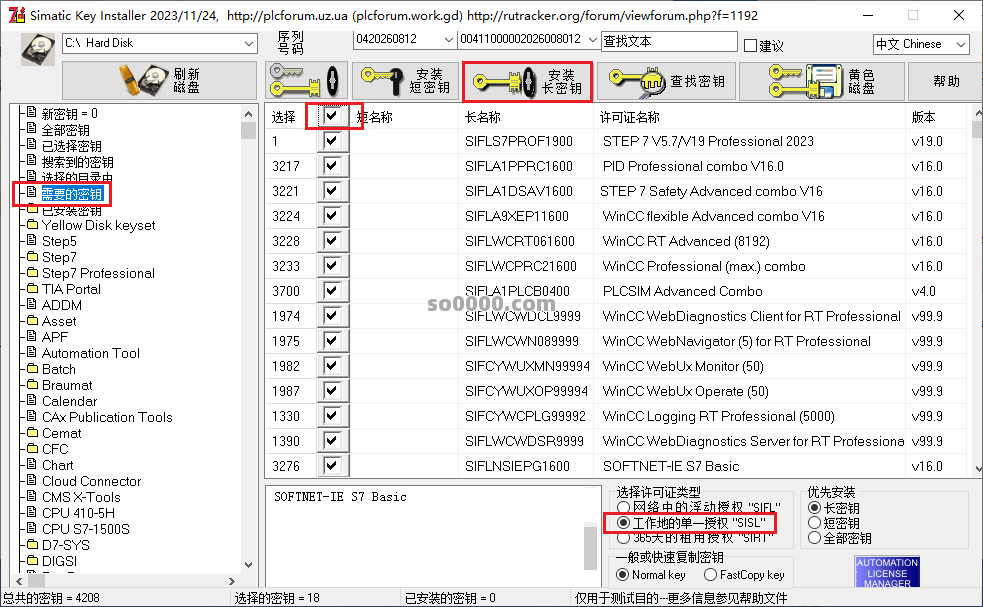Viewport: 983px width, 607px height.
Task: Uncheck the checkbox for row 1974
Action: click(332, 316)
